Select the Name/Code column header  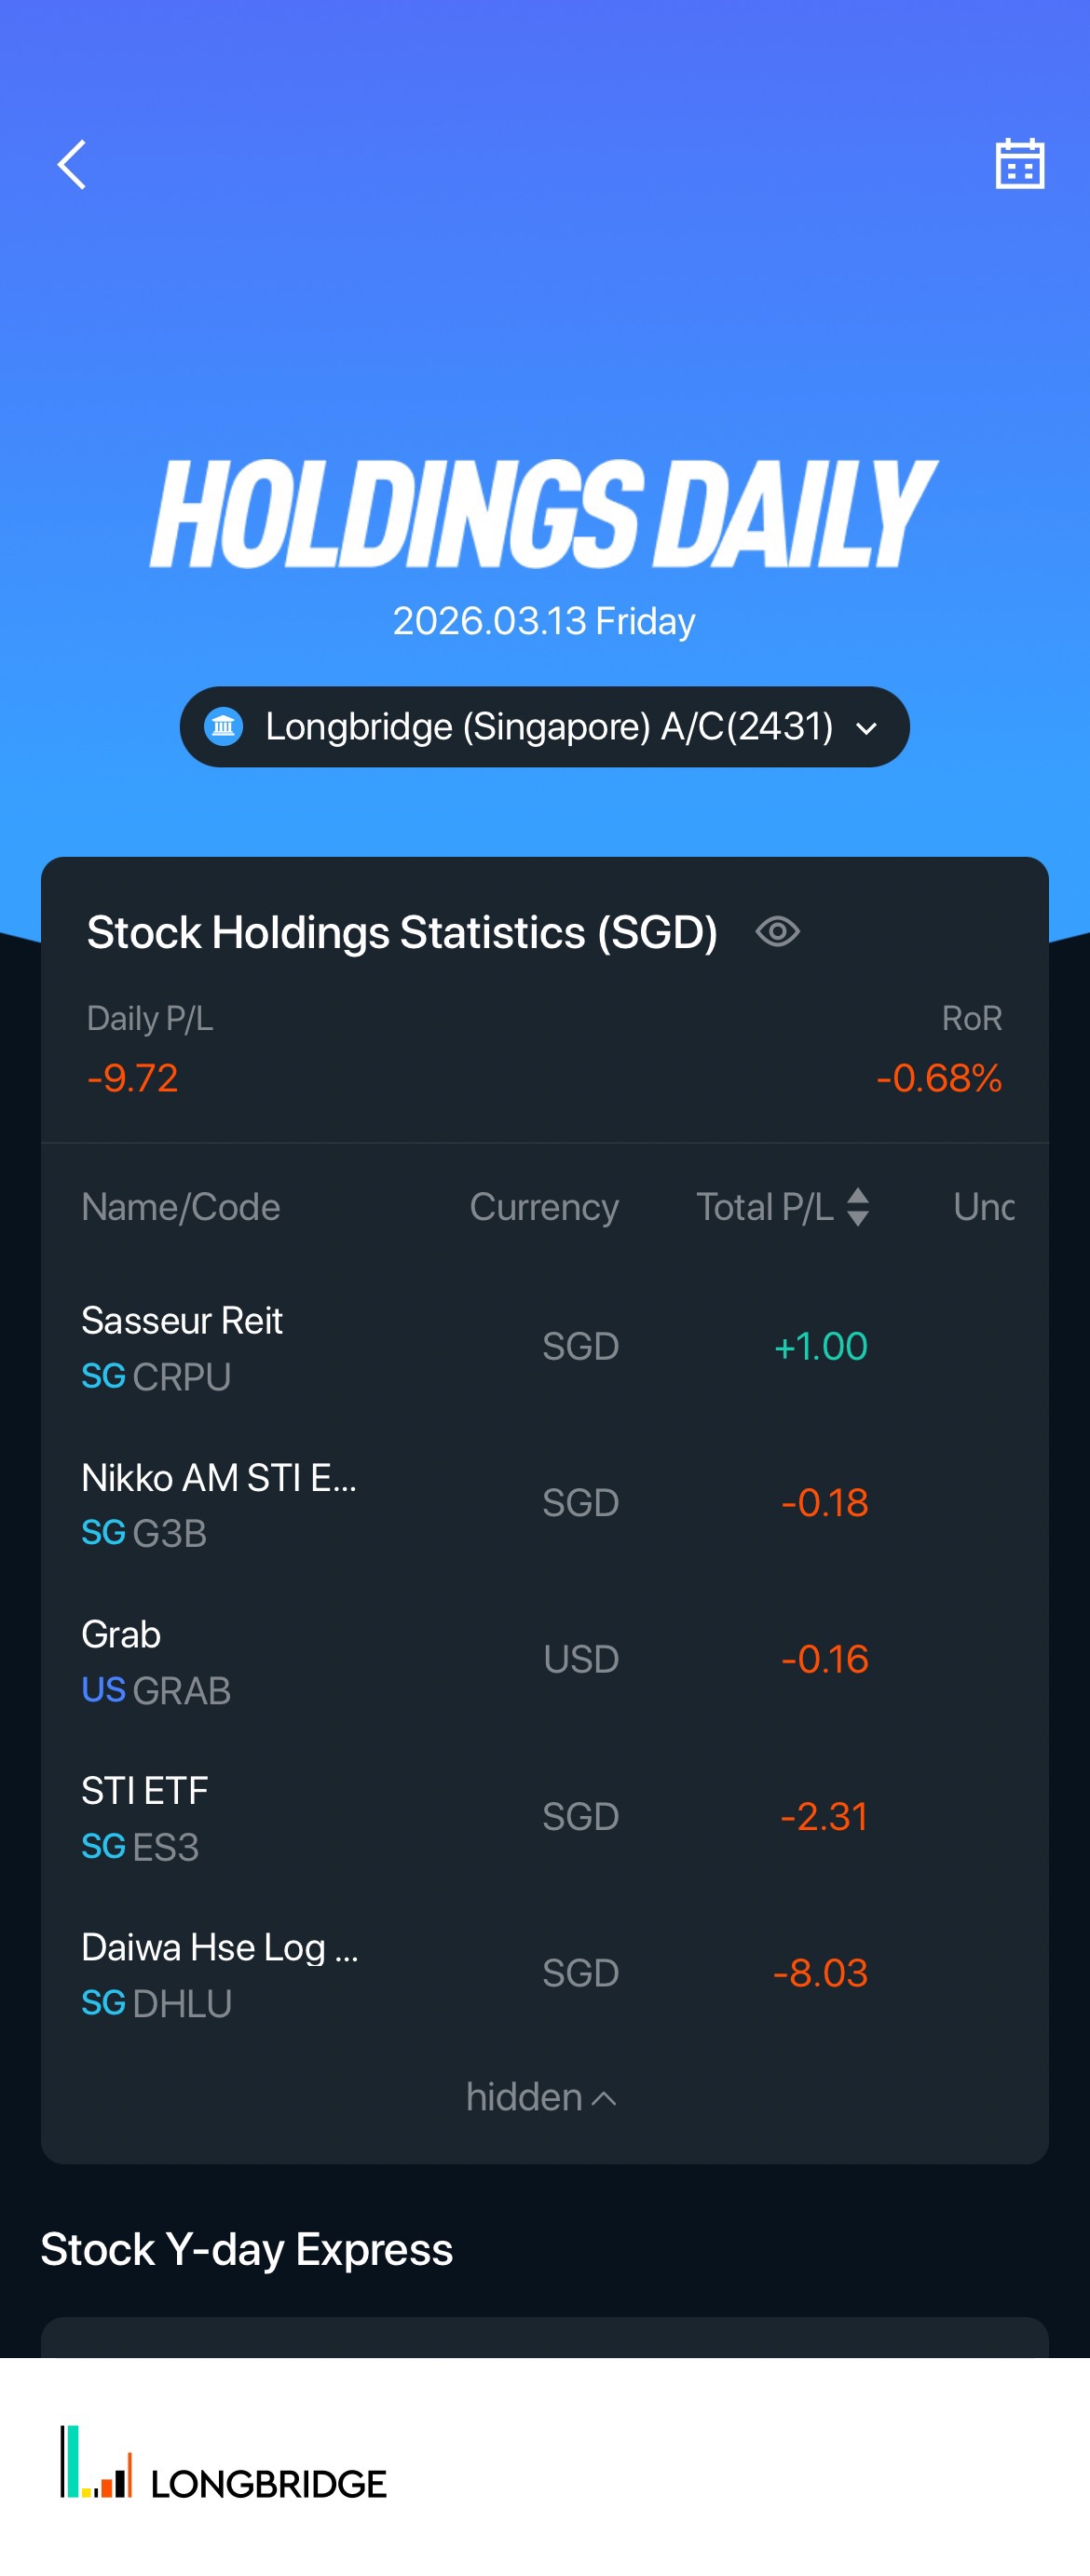[181, 1207]
